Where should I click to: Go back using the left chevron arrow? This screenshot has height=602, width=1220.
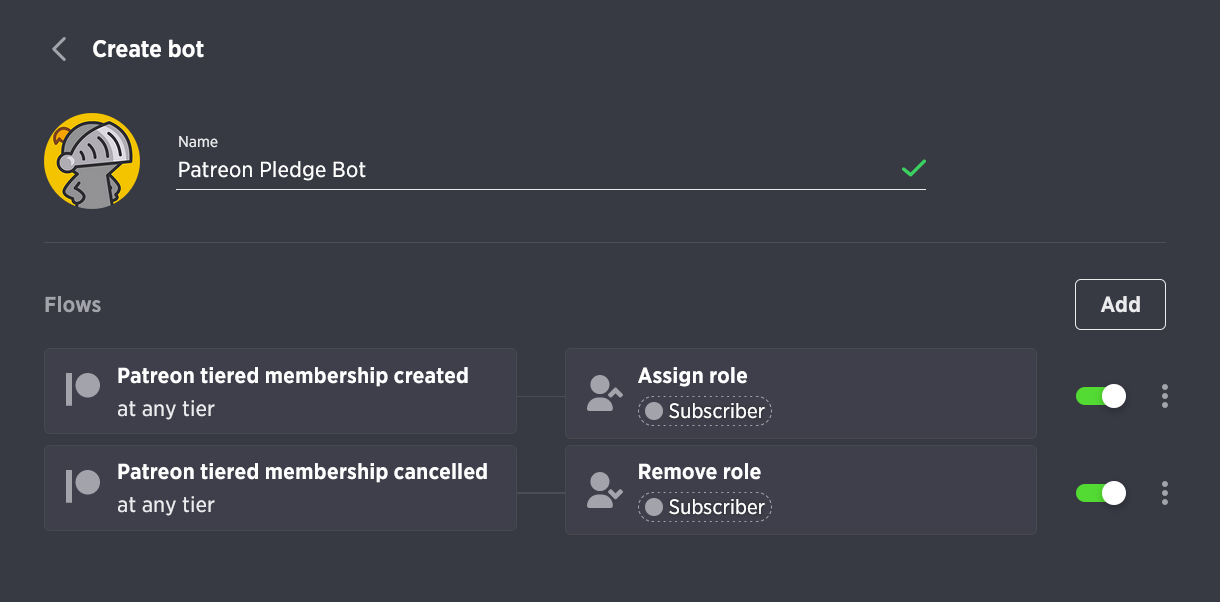(x=59, y=49)
